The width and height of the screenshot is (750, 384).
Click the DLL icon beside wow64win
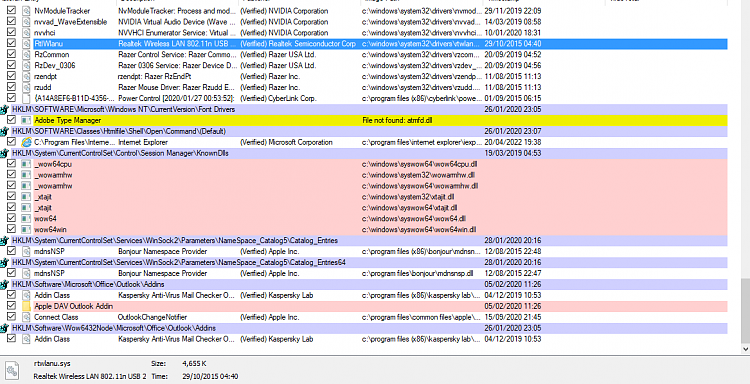[x=26, y=230]
